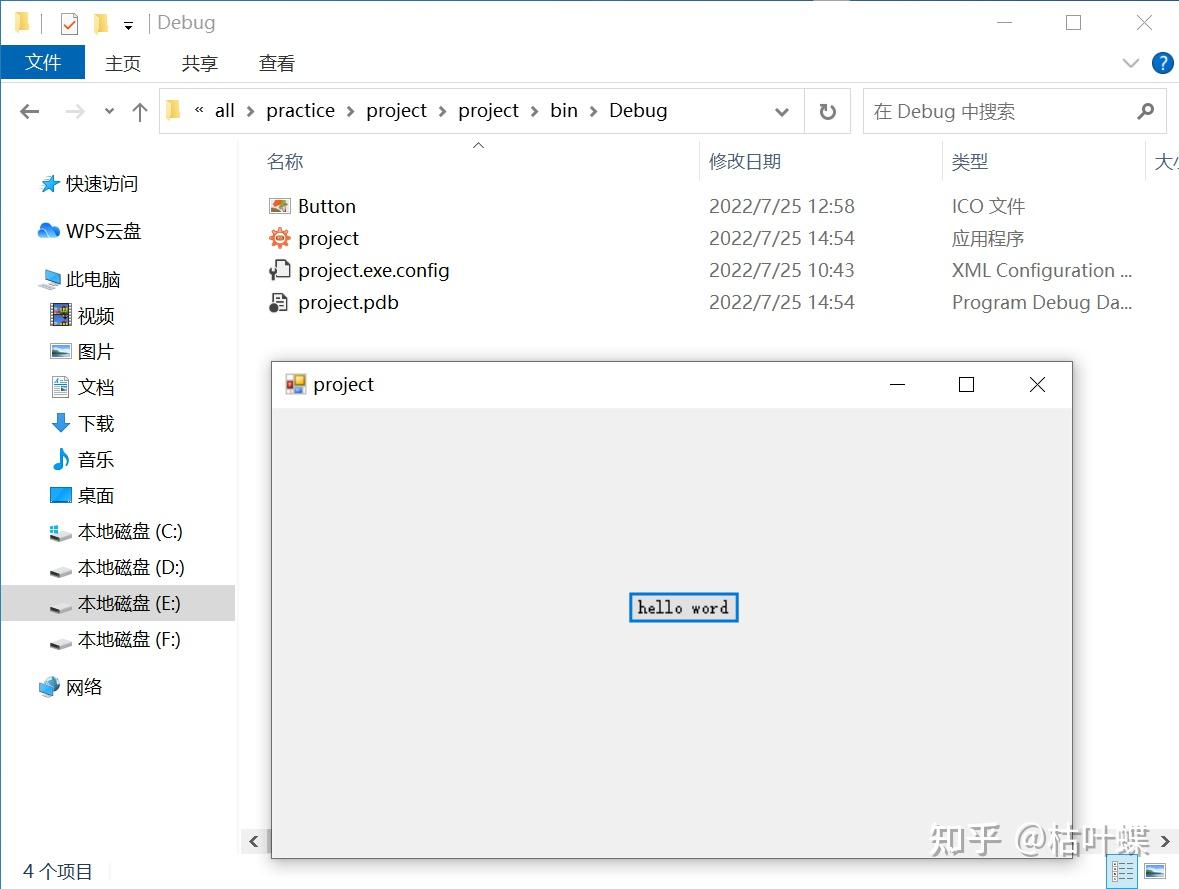Click the WPS云盘 cloud icon in the sidebar

click(49, 231)
